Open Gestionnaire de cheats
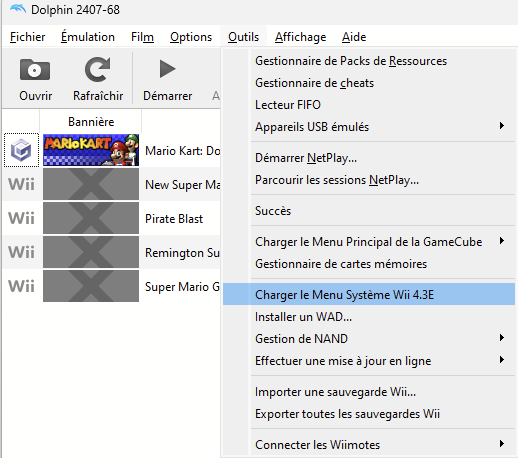The width and height of the screenshot is (518, 458). point(369,83)
